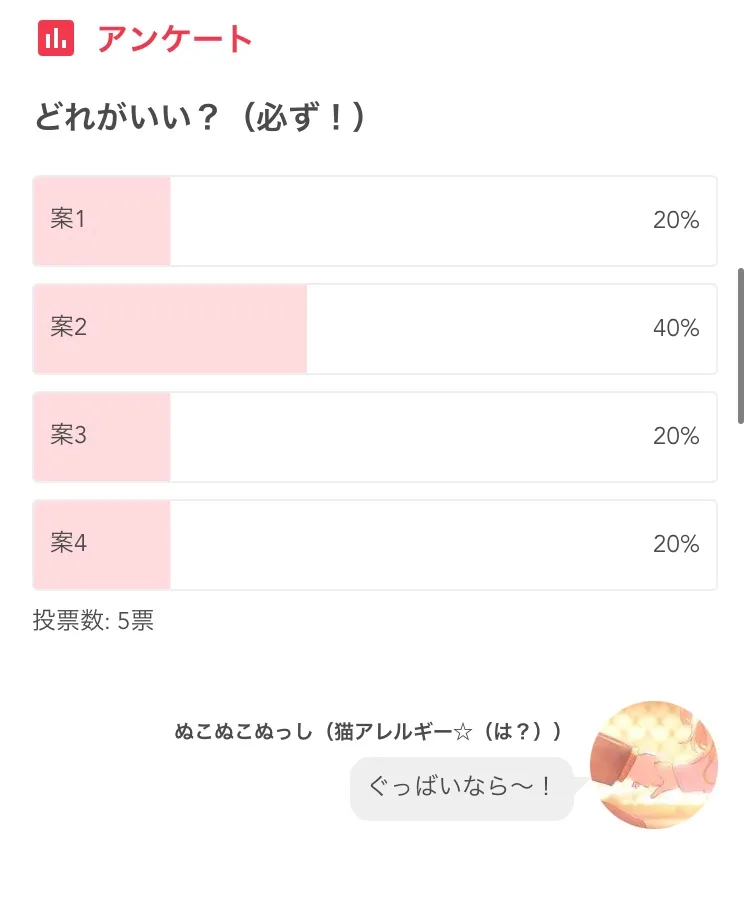Click the 20% value on 案3 row
750x919 pixels.
point(676,436)
